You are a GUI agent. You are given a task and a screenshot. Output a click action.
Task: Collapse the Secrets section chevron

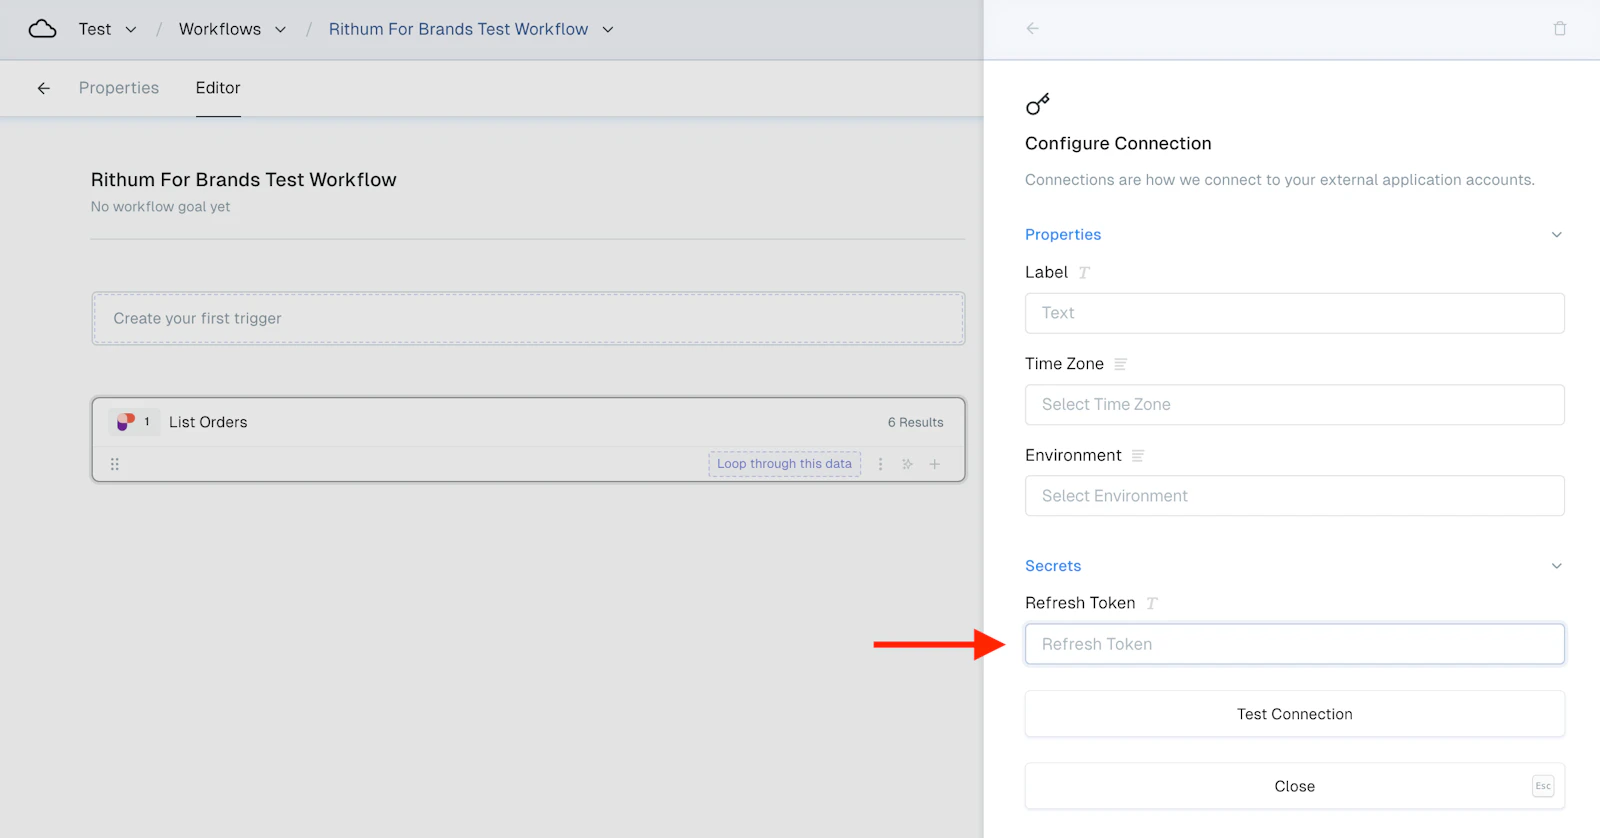(x=1556, y=566)
